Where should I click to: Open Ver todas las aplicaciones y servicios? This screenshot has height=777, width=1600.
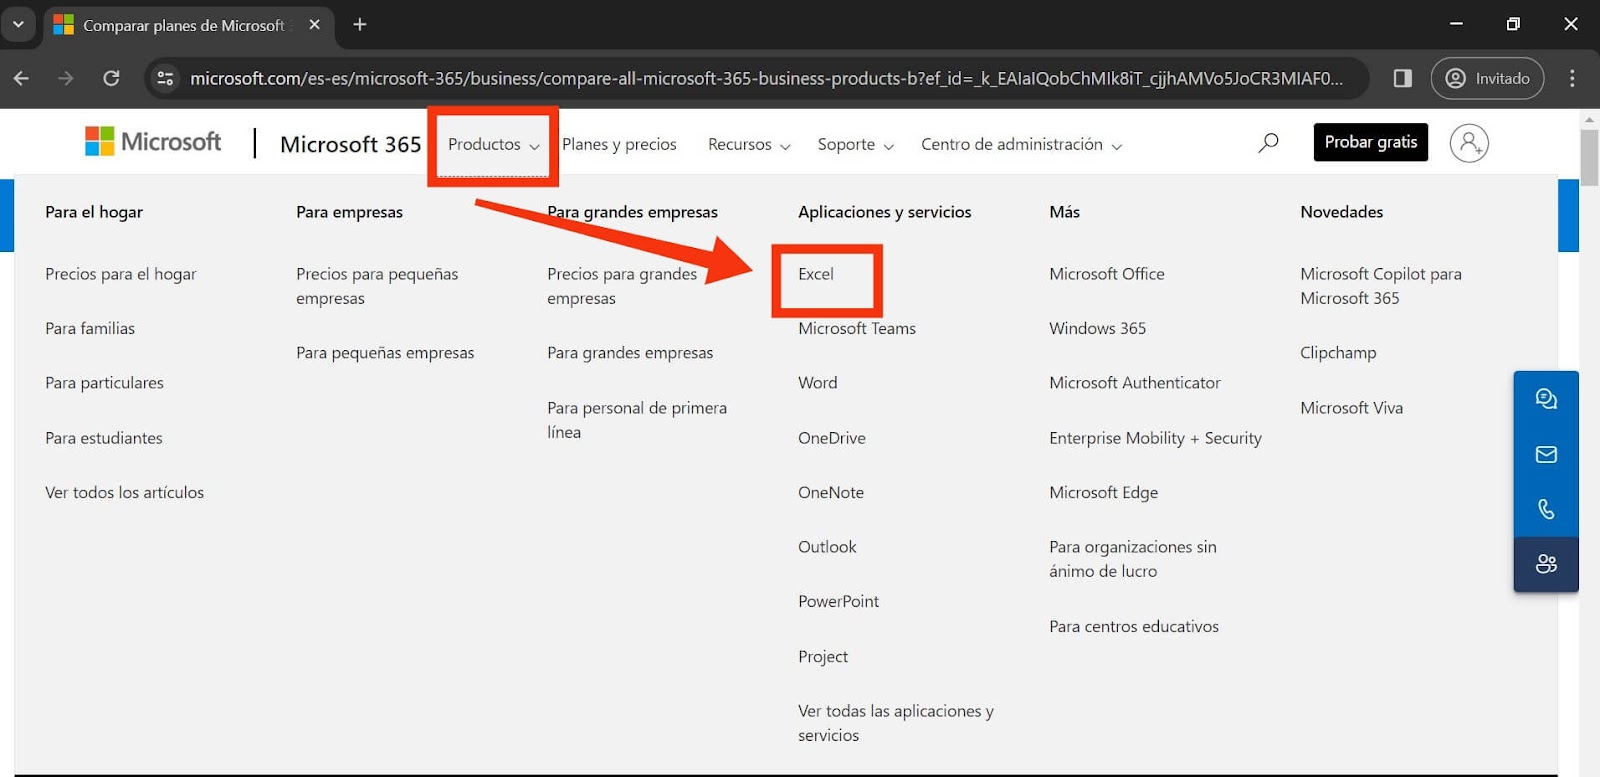click(895, 723)
